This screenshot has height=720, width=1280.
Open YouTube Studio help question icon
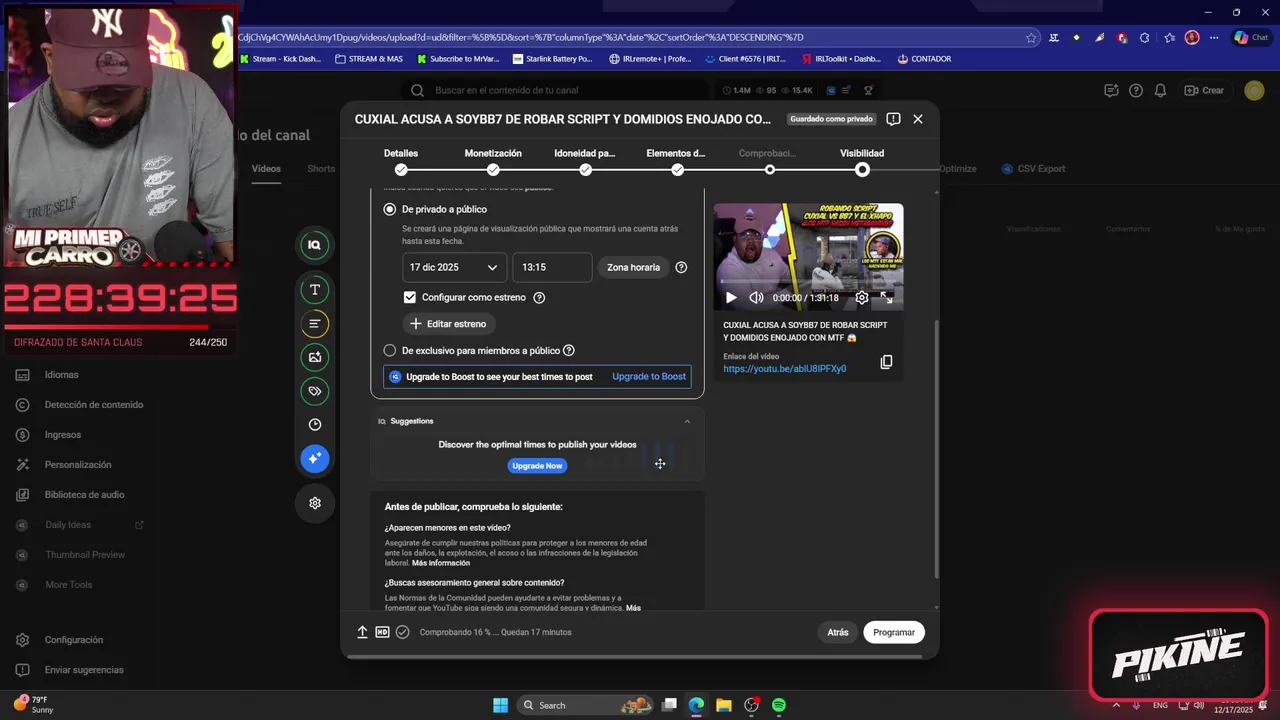[x=1135, y=90]
